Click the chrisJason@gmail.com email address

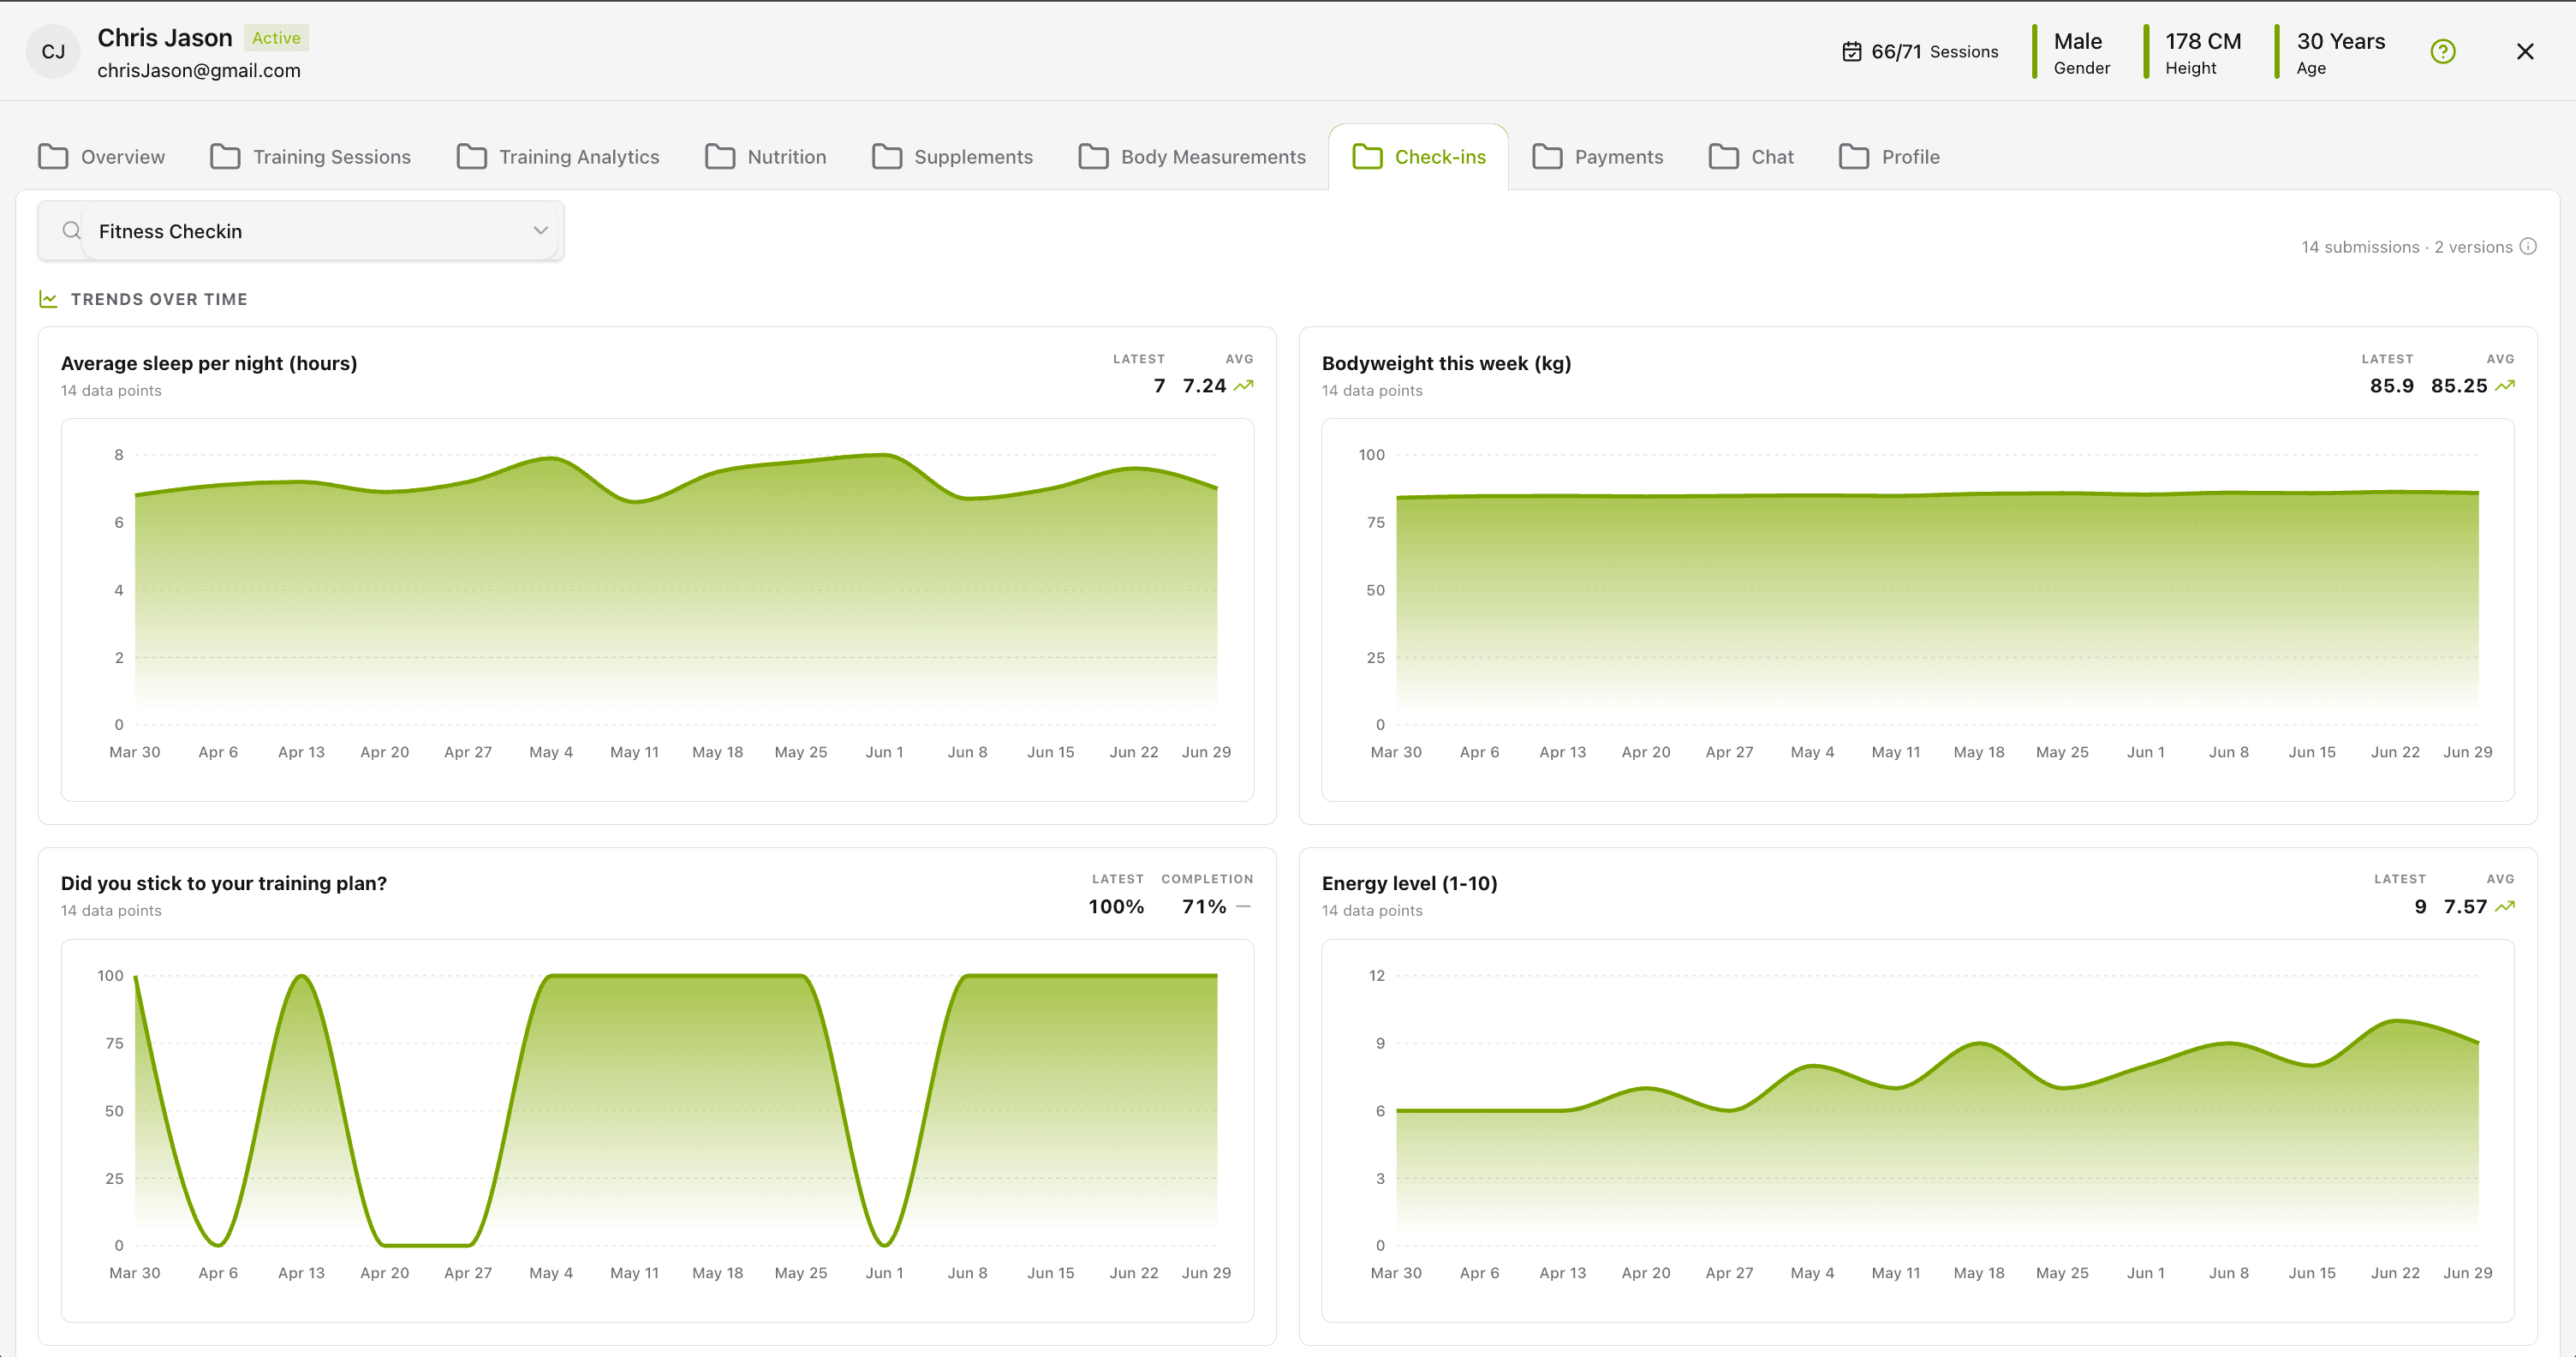tap(199, 70)
